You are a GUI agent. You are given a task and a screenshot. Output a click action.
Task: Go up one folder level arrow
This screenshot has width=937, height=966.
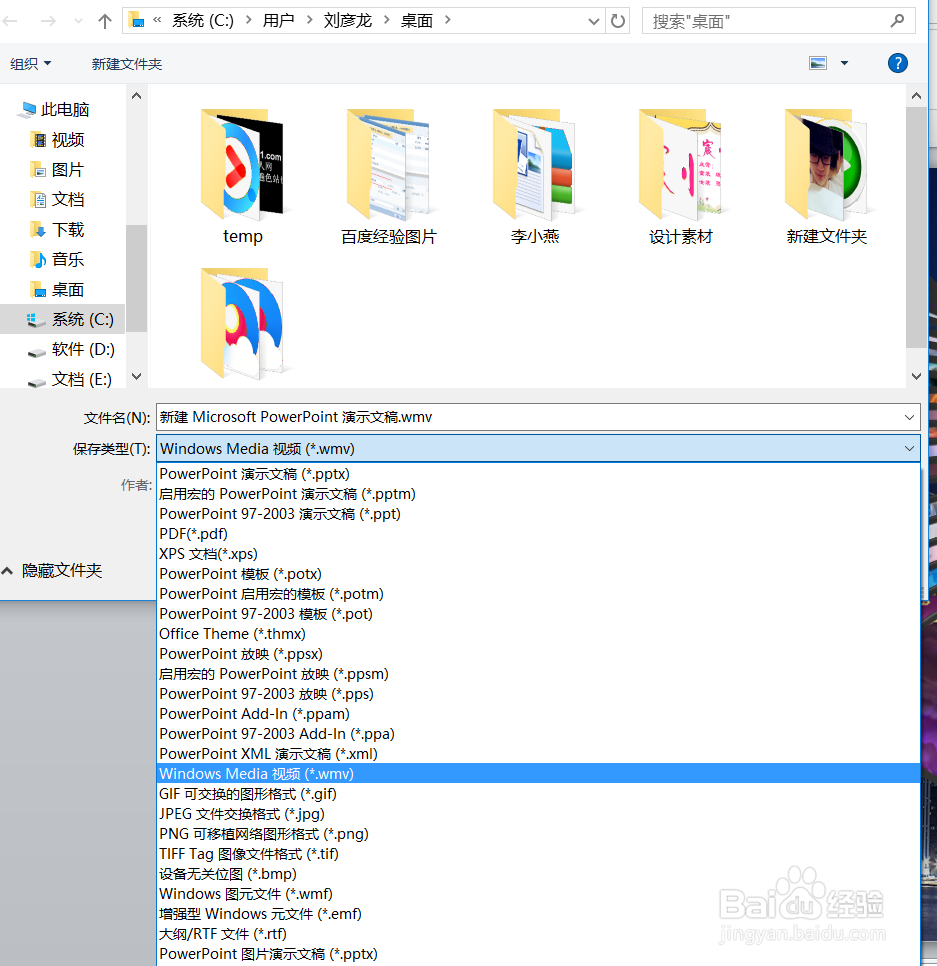tap(105, 22)
